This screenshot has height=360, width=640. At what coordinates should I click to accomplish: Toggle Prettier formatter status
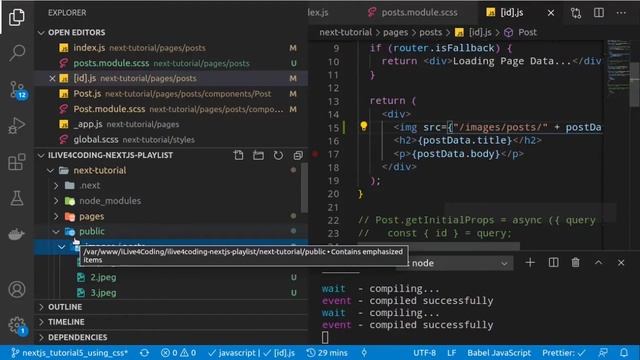pyautogui.click(x=564, y=353)
